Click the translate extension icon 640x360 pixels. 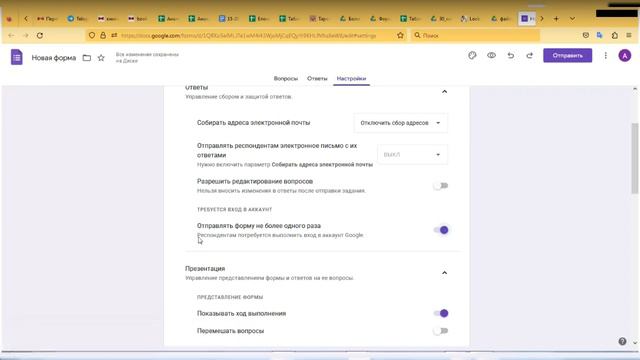click(x=600, y=36)
